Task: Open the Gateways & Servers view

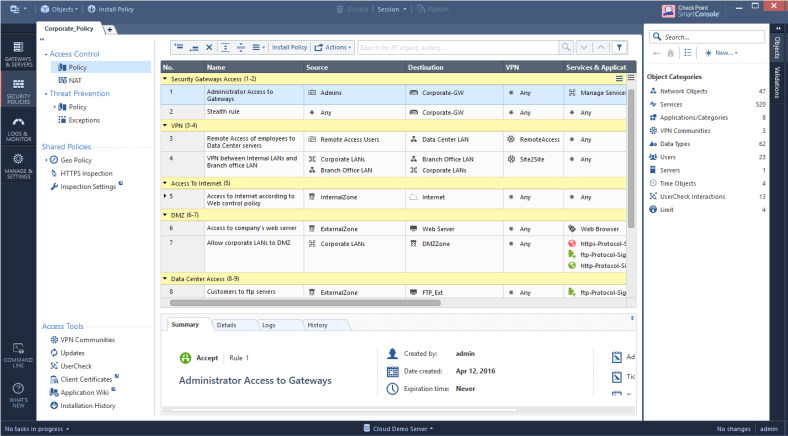Action: (x=17, y=53)
